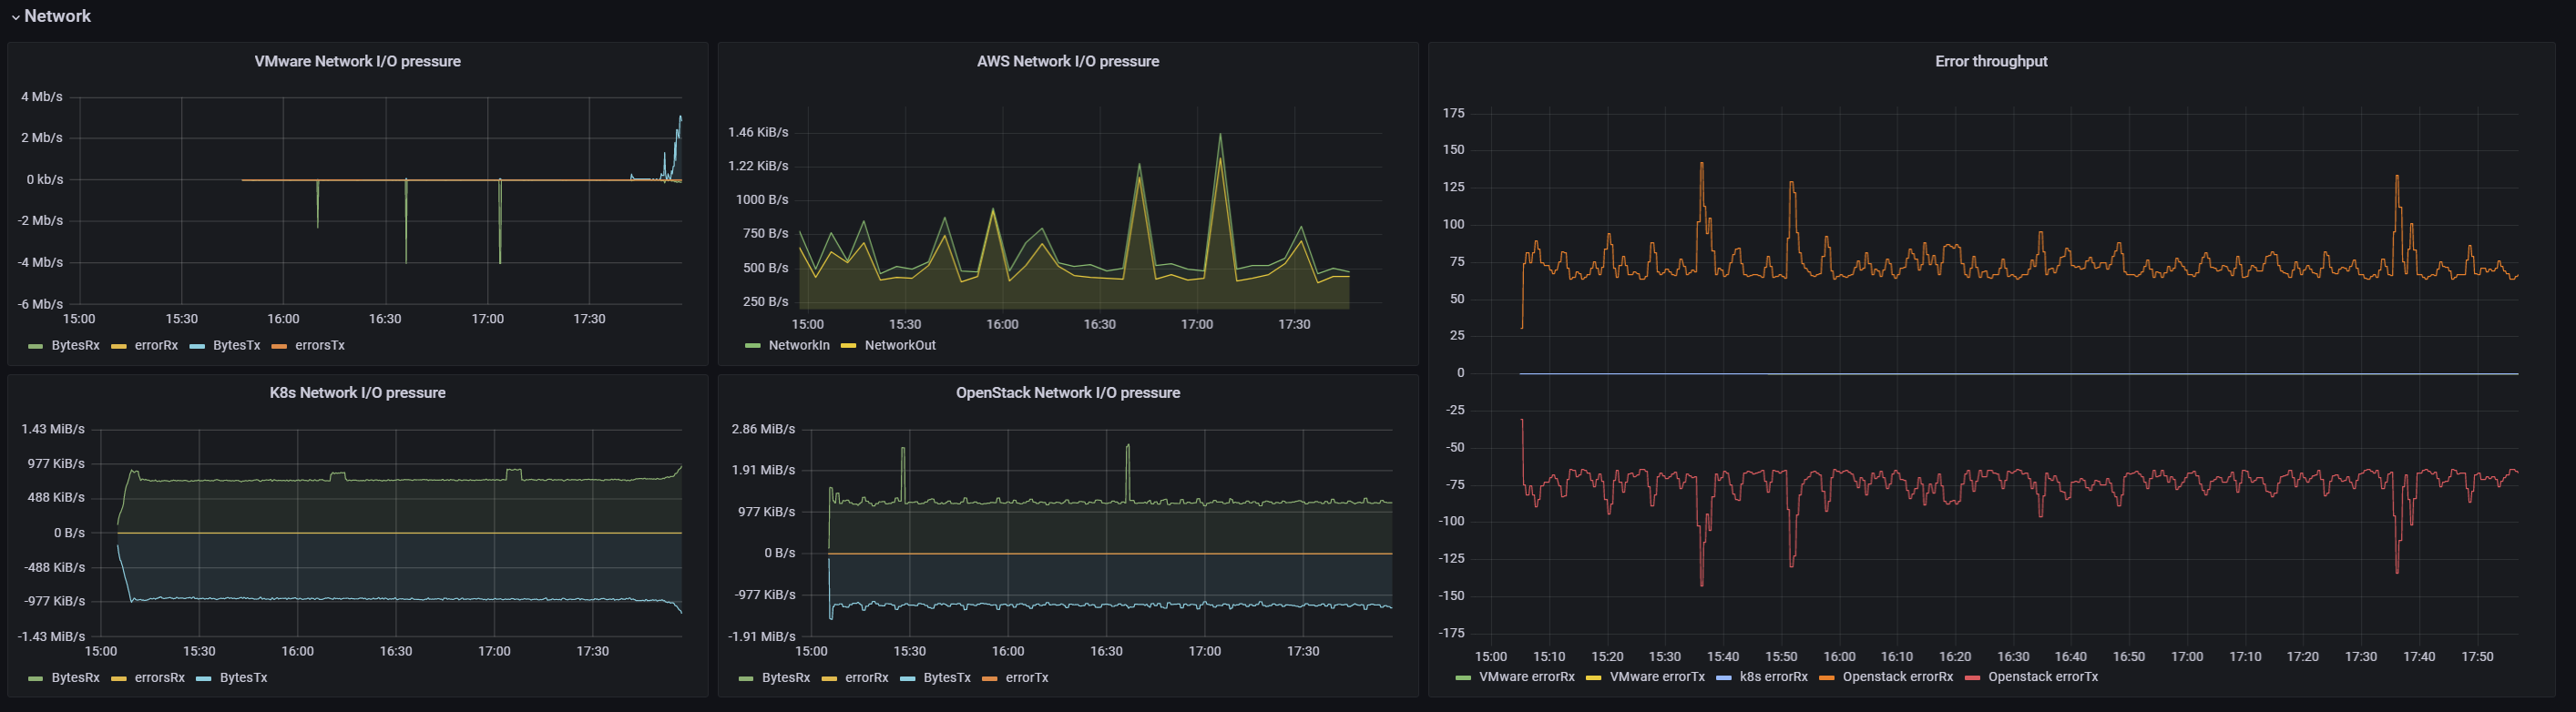Image resolution: width=2576 pixels, height=712 pixels.
Task: Toggle VMware errorTx legend entry
Action: (1656, 677)
